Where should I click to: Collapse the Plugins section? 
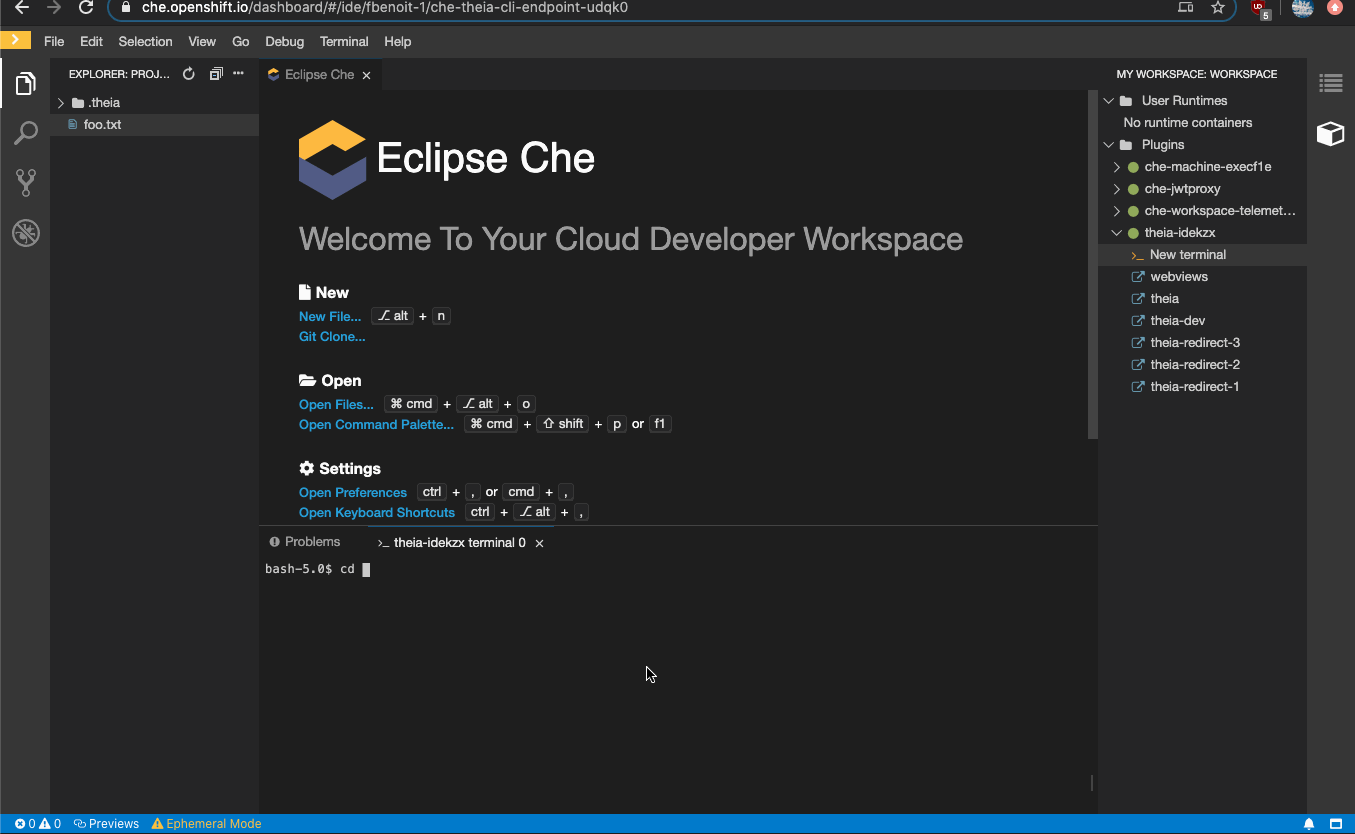[1108, 145]
